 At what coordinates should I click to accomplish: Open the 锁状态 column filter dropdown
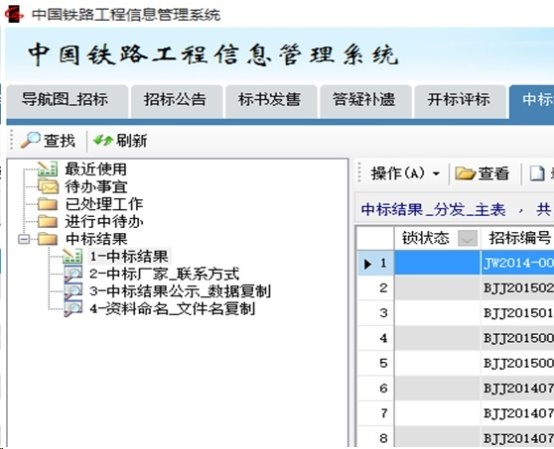[x=467, y=238]
